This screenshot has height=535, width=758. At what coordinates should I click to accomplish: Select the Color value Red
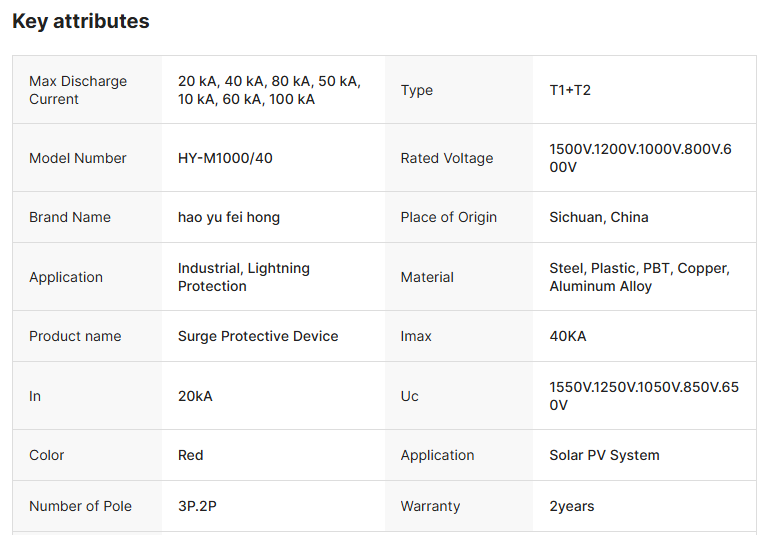click(191, 455)
